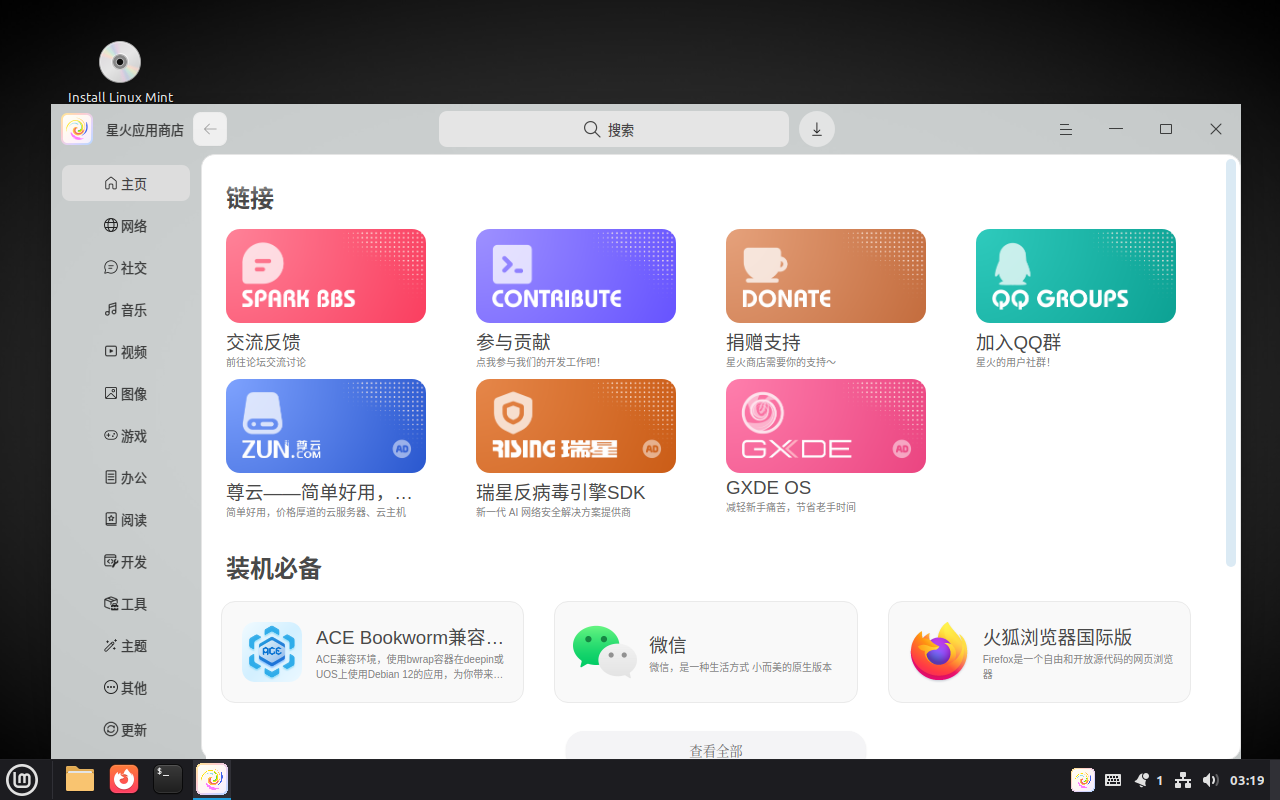Open the 阅读 reading category
This screenshot has height=800, width=1280.
pos(126,520)
